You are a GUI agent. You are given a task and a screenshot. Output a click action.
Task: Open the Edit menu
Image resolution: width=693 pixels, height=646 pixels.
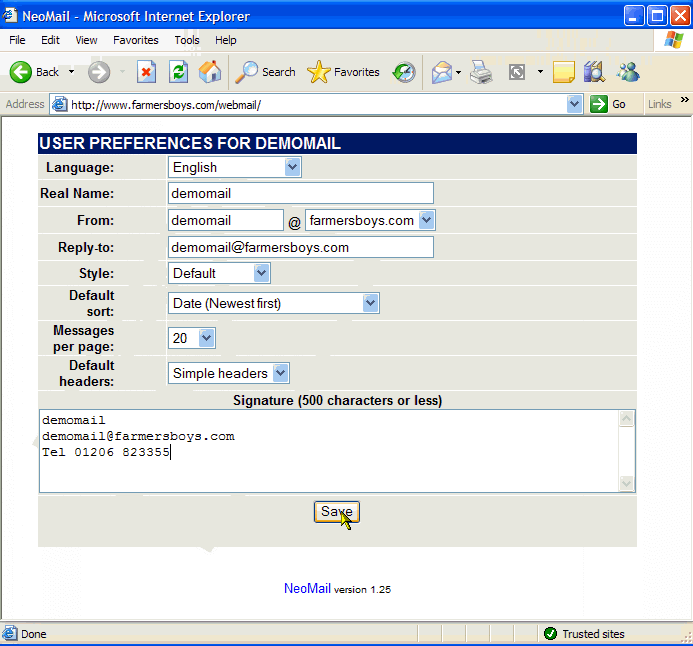click(50, 40)
